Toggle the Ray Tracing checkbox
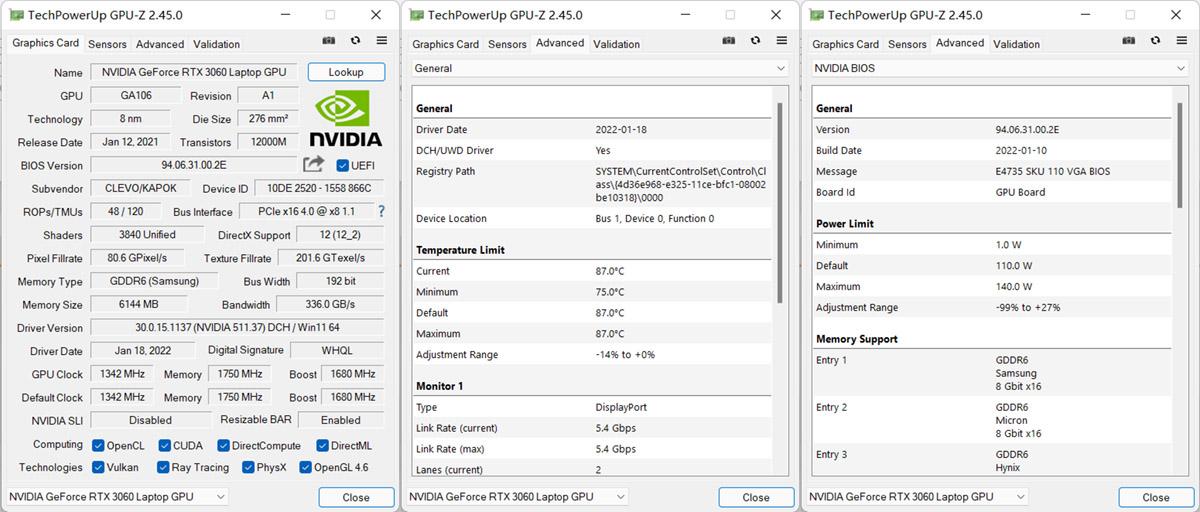The width and height of the screenshot is (1200, 512). coord(163,467)
